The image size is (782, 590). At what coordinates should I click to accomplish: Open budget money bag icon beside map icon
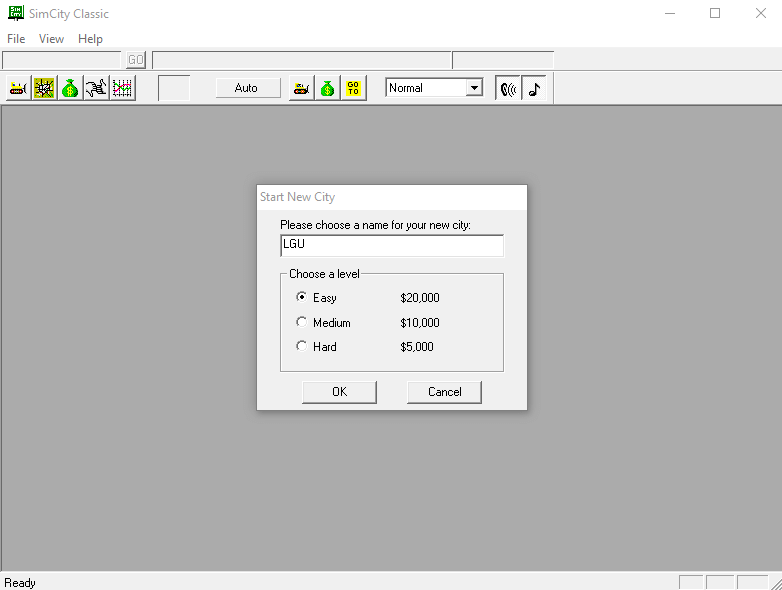coord(70,88)
